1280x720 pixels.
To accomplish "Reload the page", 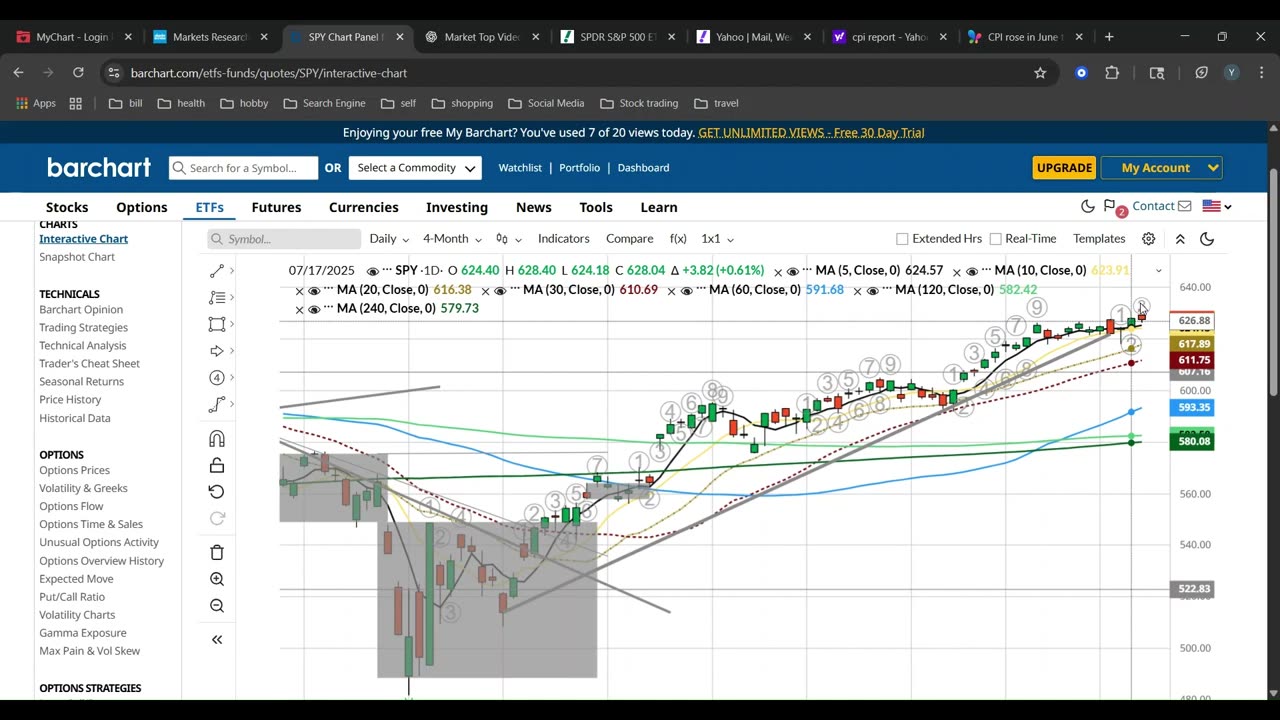I will (78, 73).
